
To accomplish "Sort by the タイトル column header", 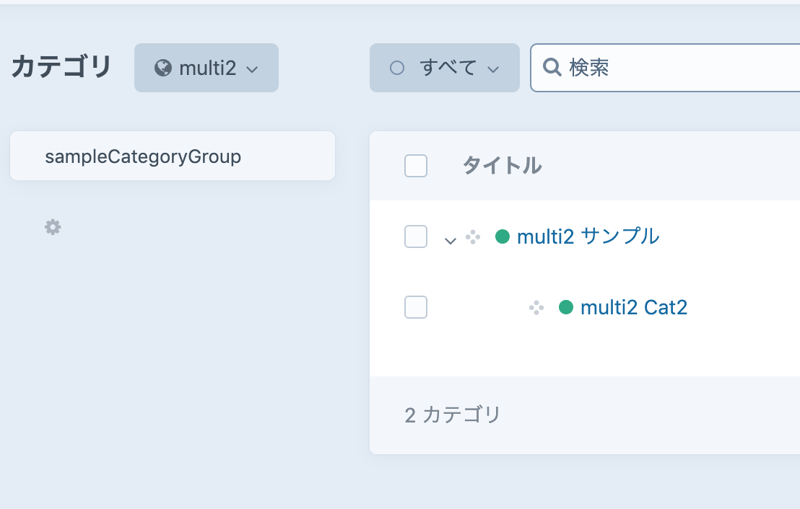I will (x=502, y=166).
